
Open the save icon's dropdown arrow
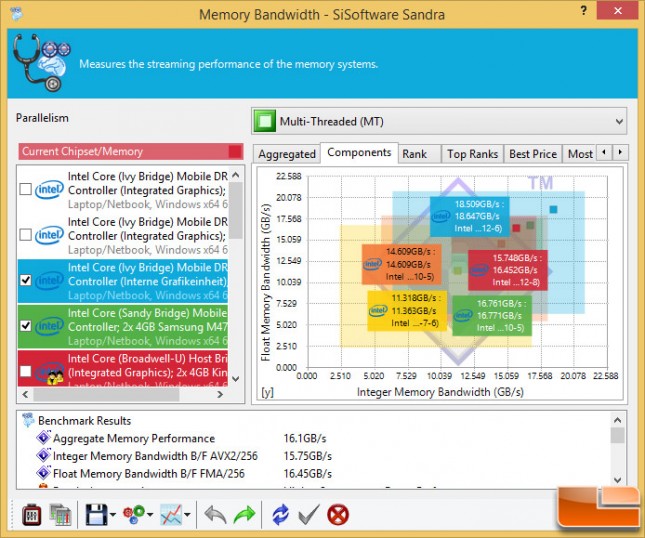click(113, 515)
